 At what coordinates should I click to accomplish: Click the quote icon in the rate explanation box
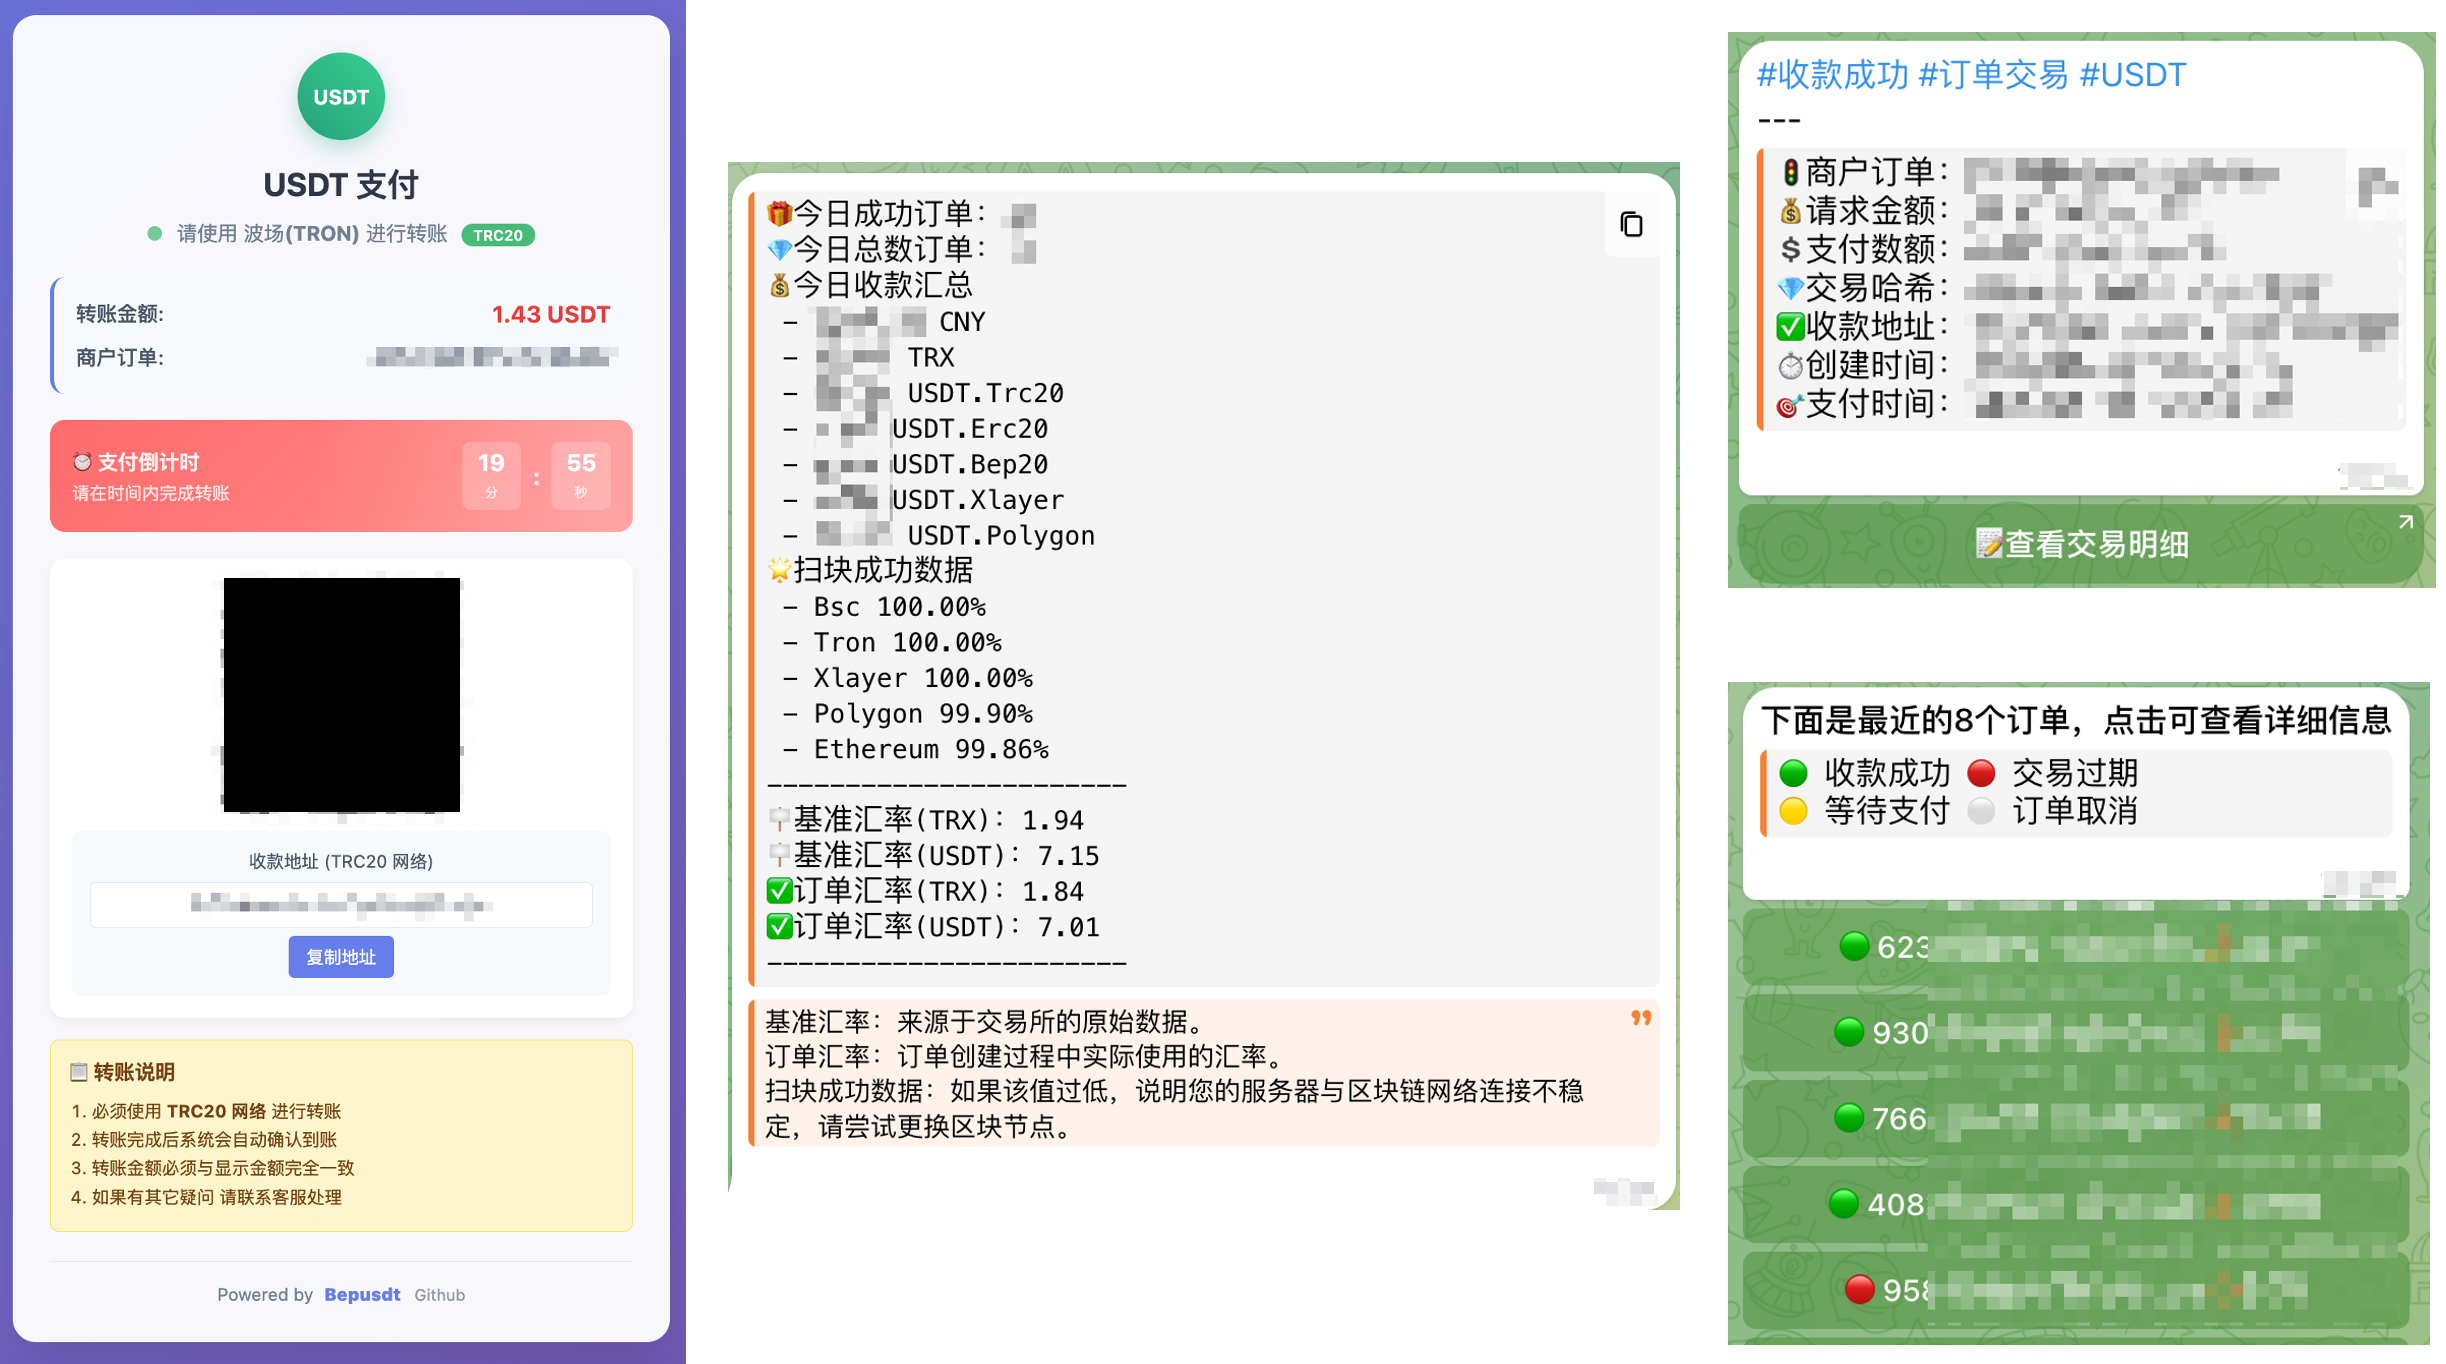click(1641, 1019)
